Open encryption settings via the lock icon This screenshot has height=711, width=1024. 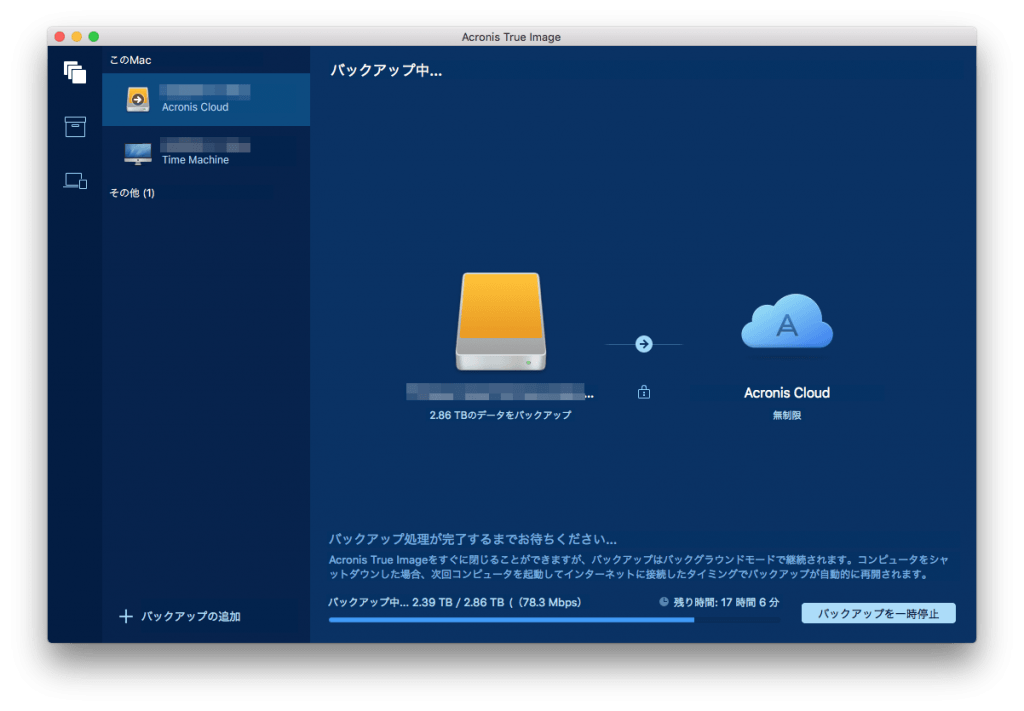tap(644, 392)
